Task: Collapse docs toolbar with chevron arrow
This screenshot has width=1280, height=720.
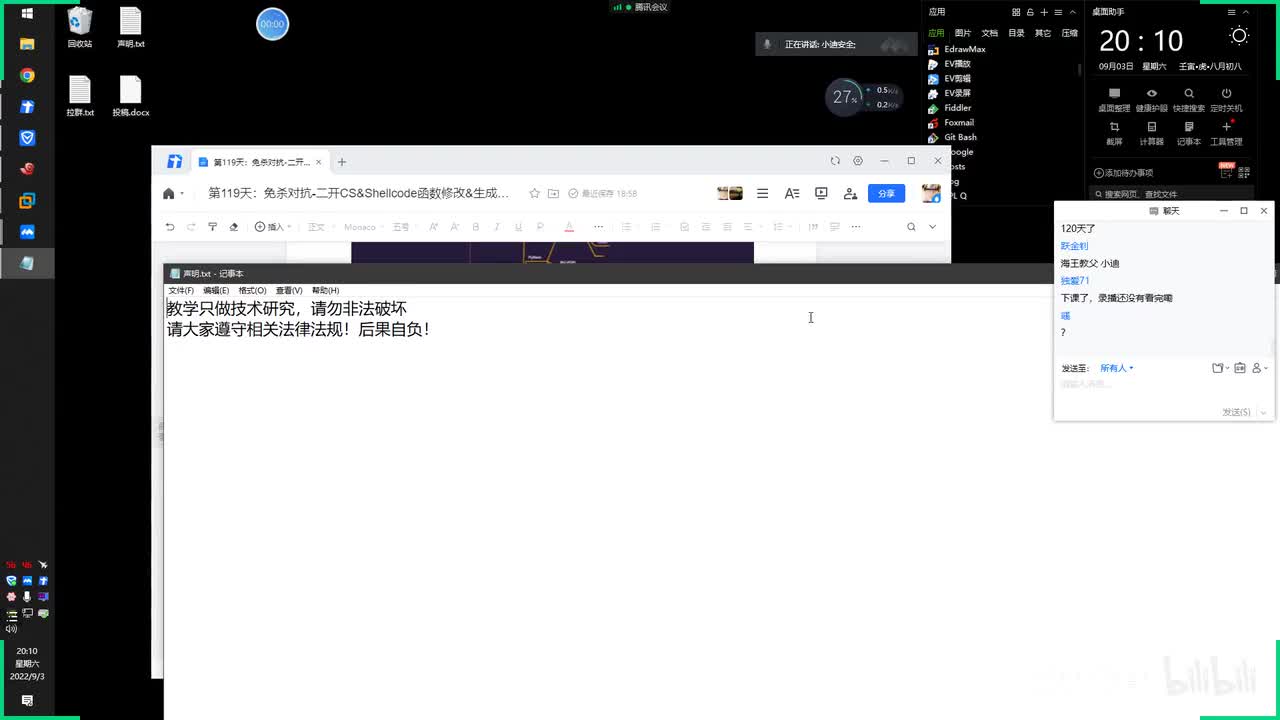Action: [x=932, y=227]
